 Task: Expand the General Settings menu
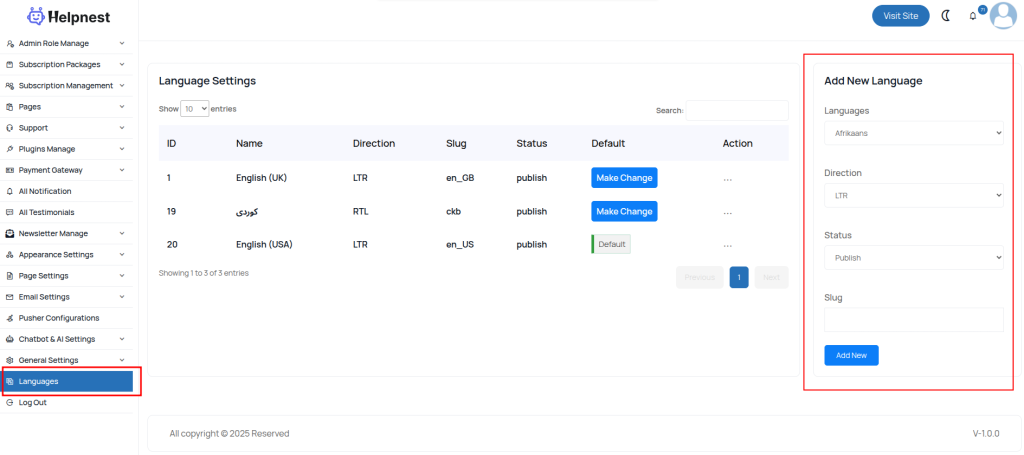(x=65, y=360)
